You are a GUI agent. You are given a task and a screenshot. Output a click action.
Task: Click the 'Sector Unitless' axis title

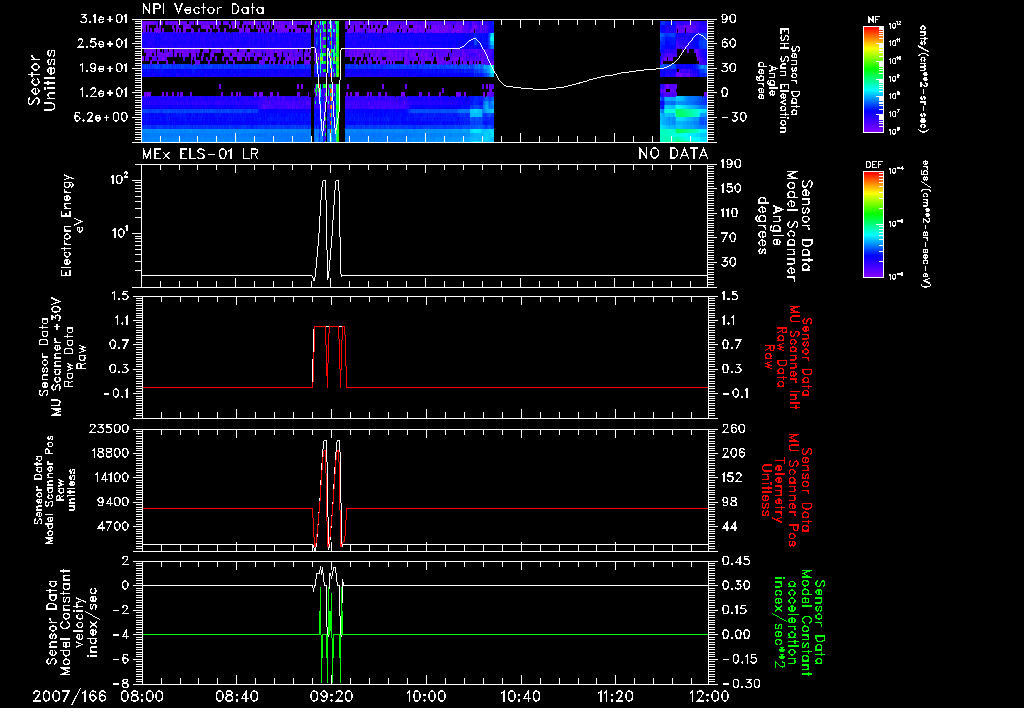(x=42, y=80)
